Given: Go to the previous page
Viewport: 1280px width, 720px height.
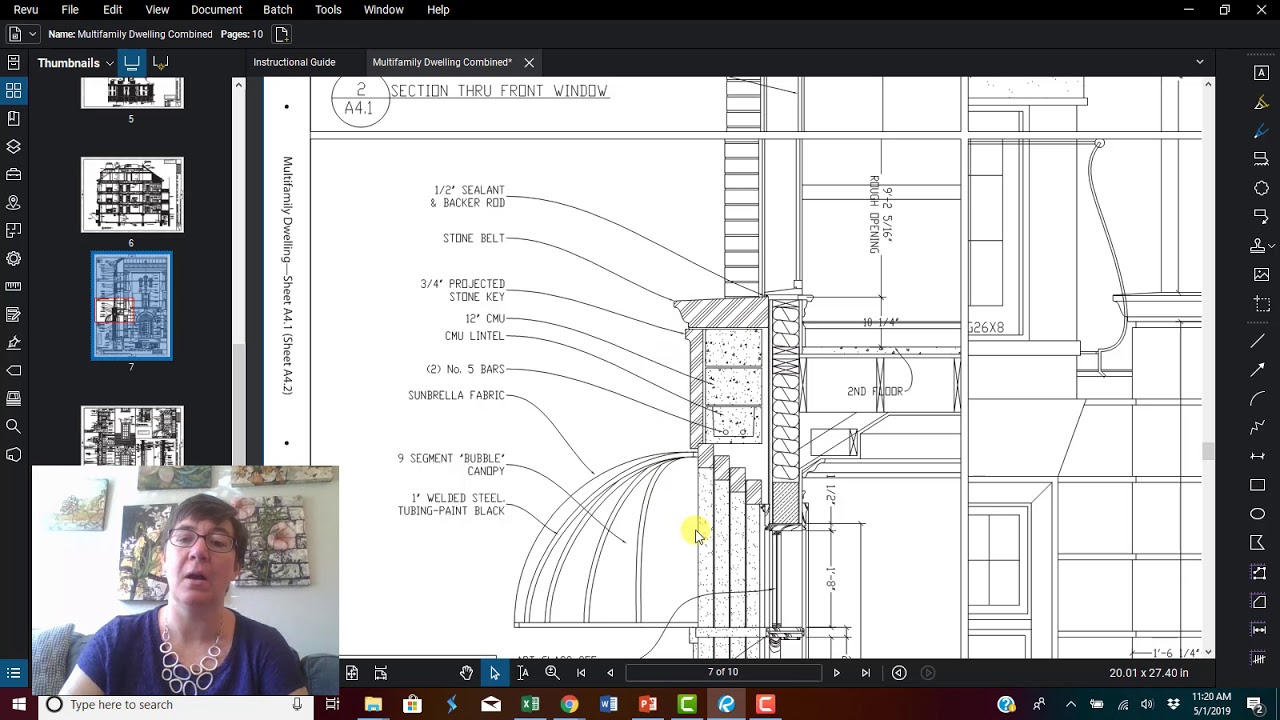Looking at the screenshot, I should click(610, 673).
